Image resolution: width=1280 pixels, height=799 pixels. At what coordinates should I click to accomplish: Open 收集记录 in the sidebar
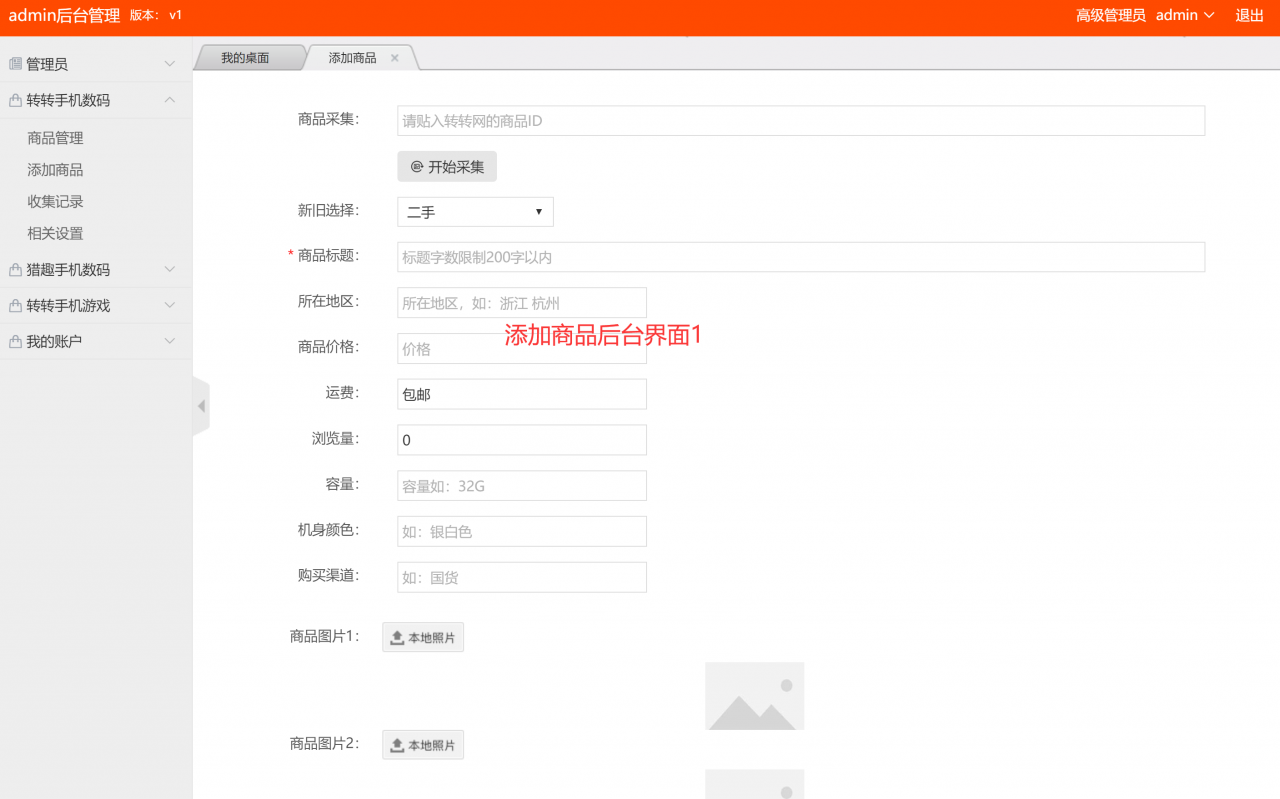point(56,202)
